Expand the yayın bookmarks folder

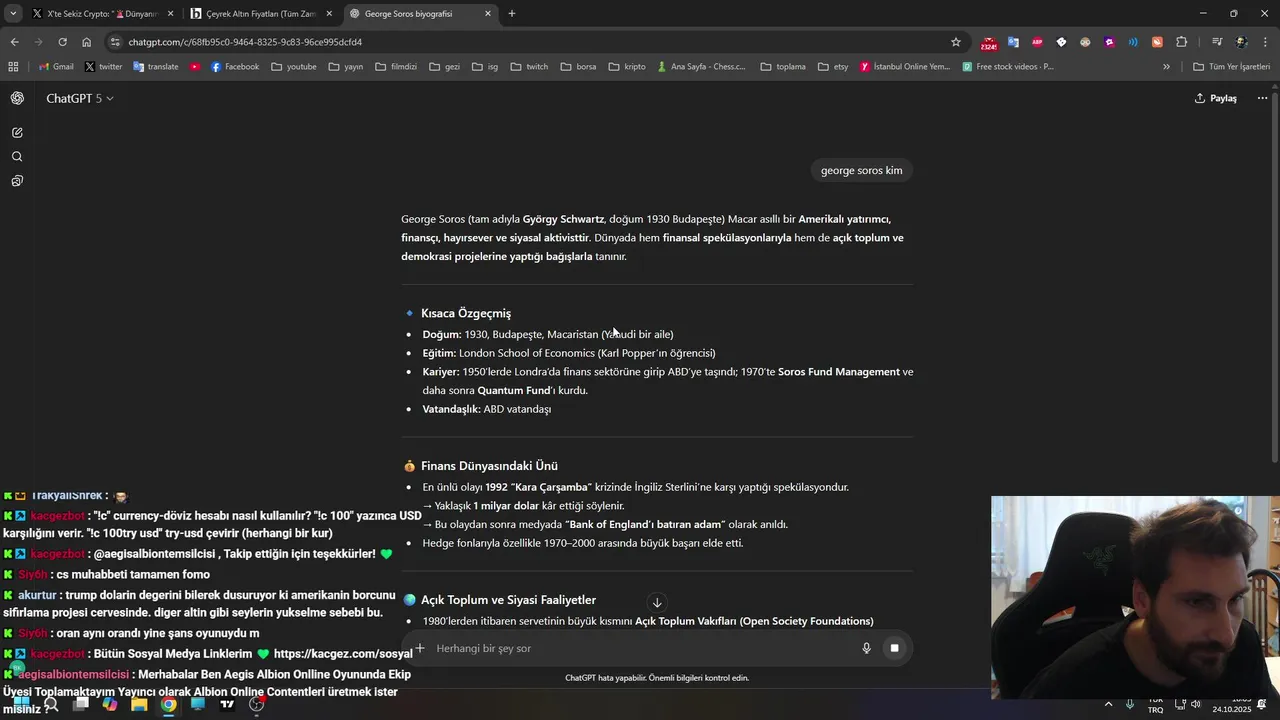coord(344,67)
